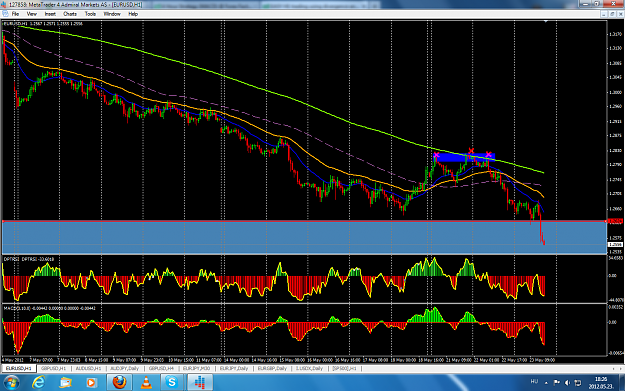
Task: Restore the inner chart window
Action: (612, 14)
